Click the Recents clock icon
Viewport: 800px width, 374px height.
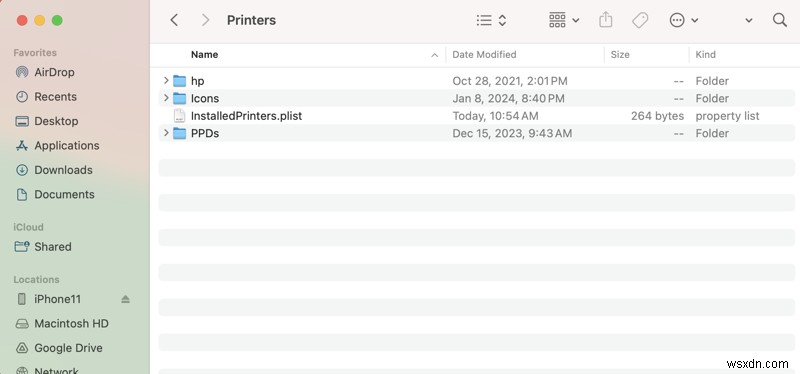point(22,96)
